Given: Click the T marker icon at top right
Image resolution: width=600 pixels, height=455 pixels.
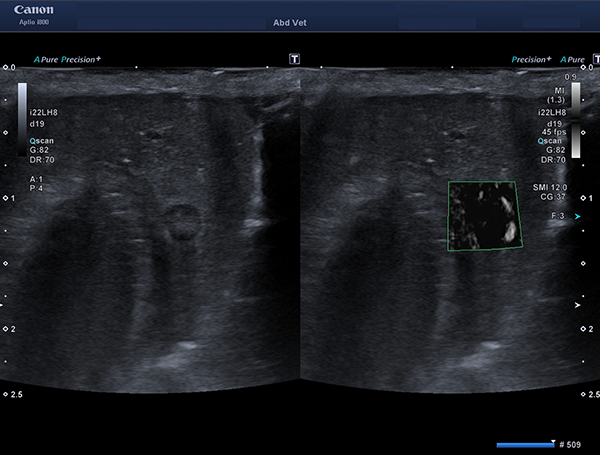Looking at the screenshot, I should (x=597, y=59).
